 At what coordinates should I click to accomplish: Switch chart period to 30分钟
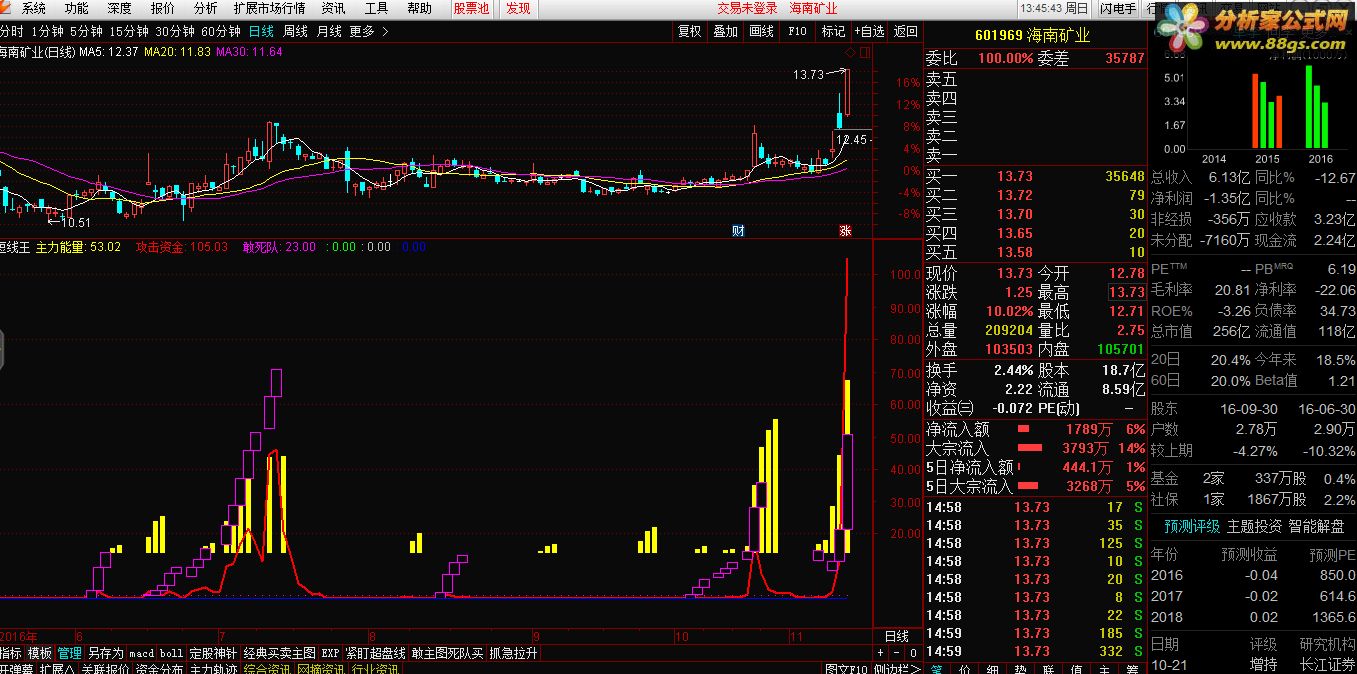[175, 31]
